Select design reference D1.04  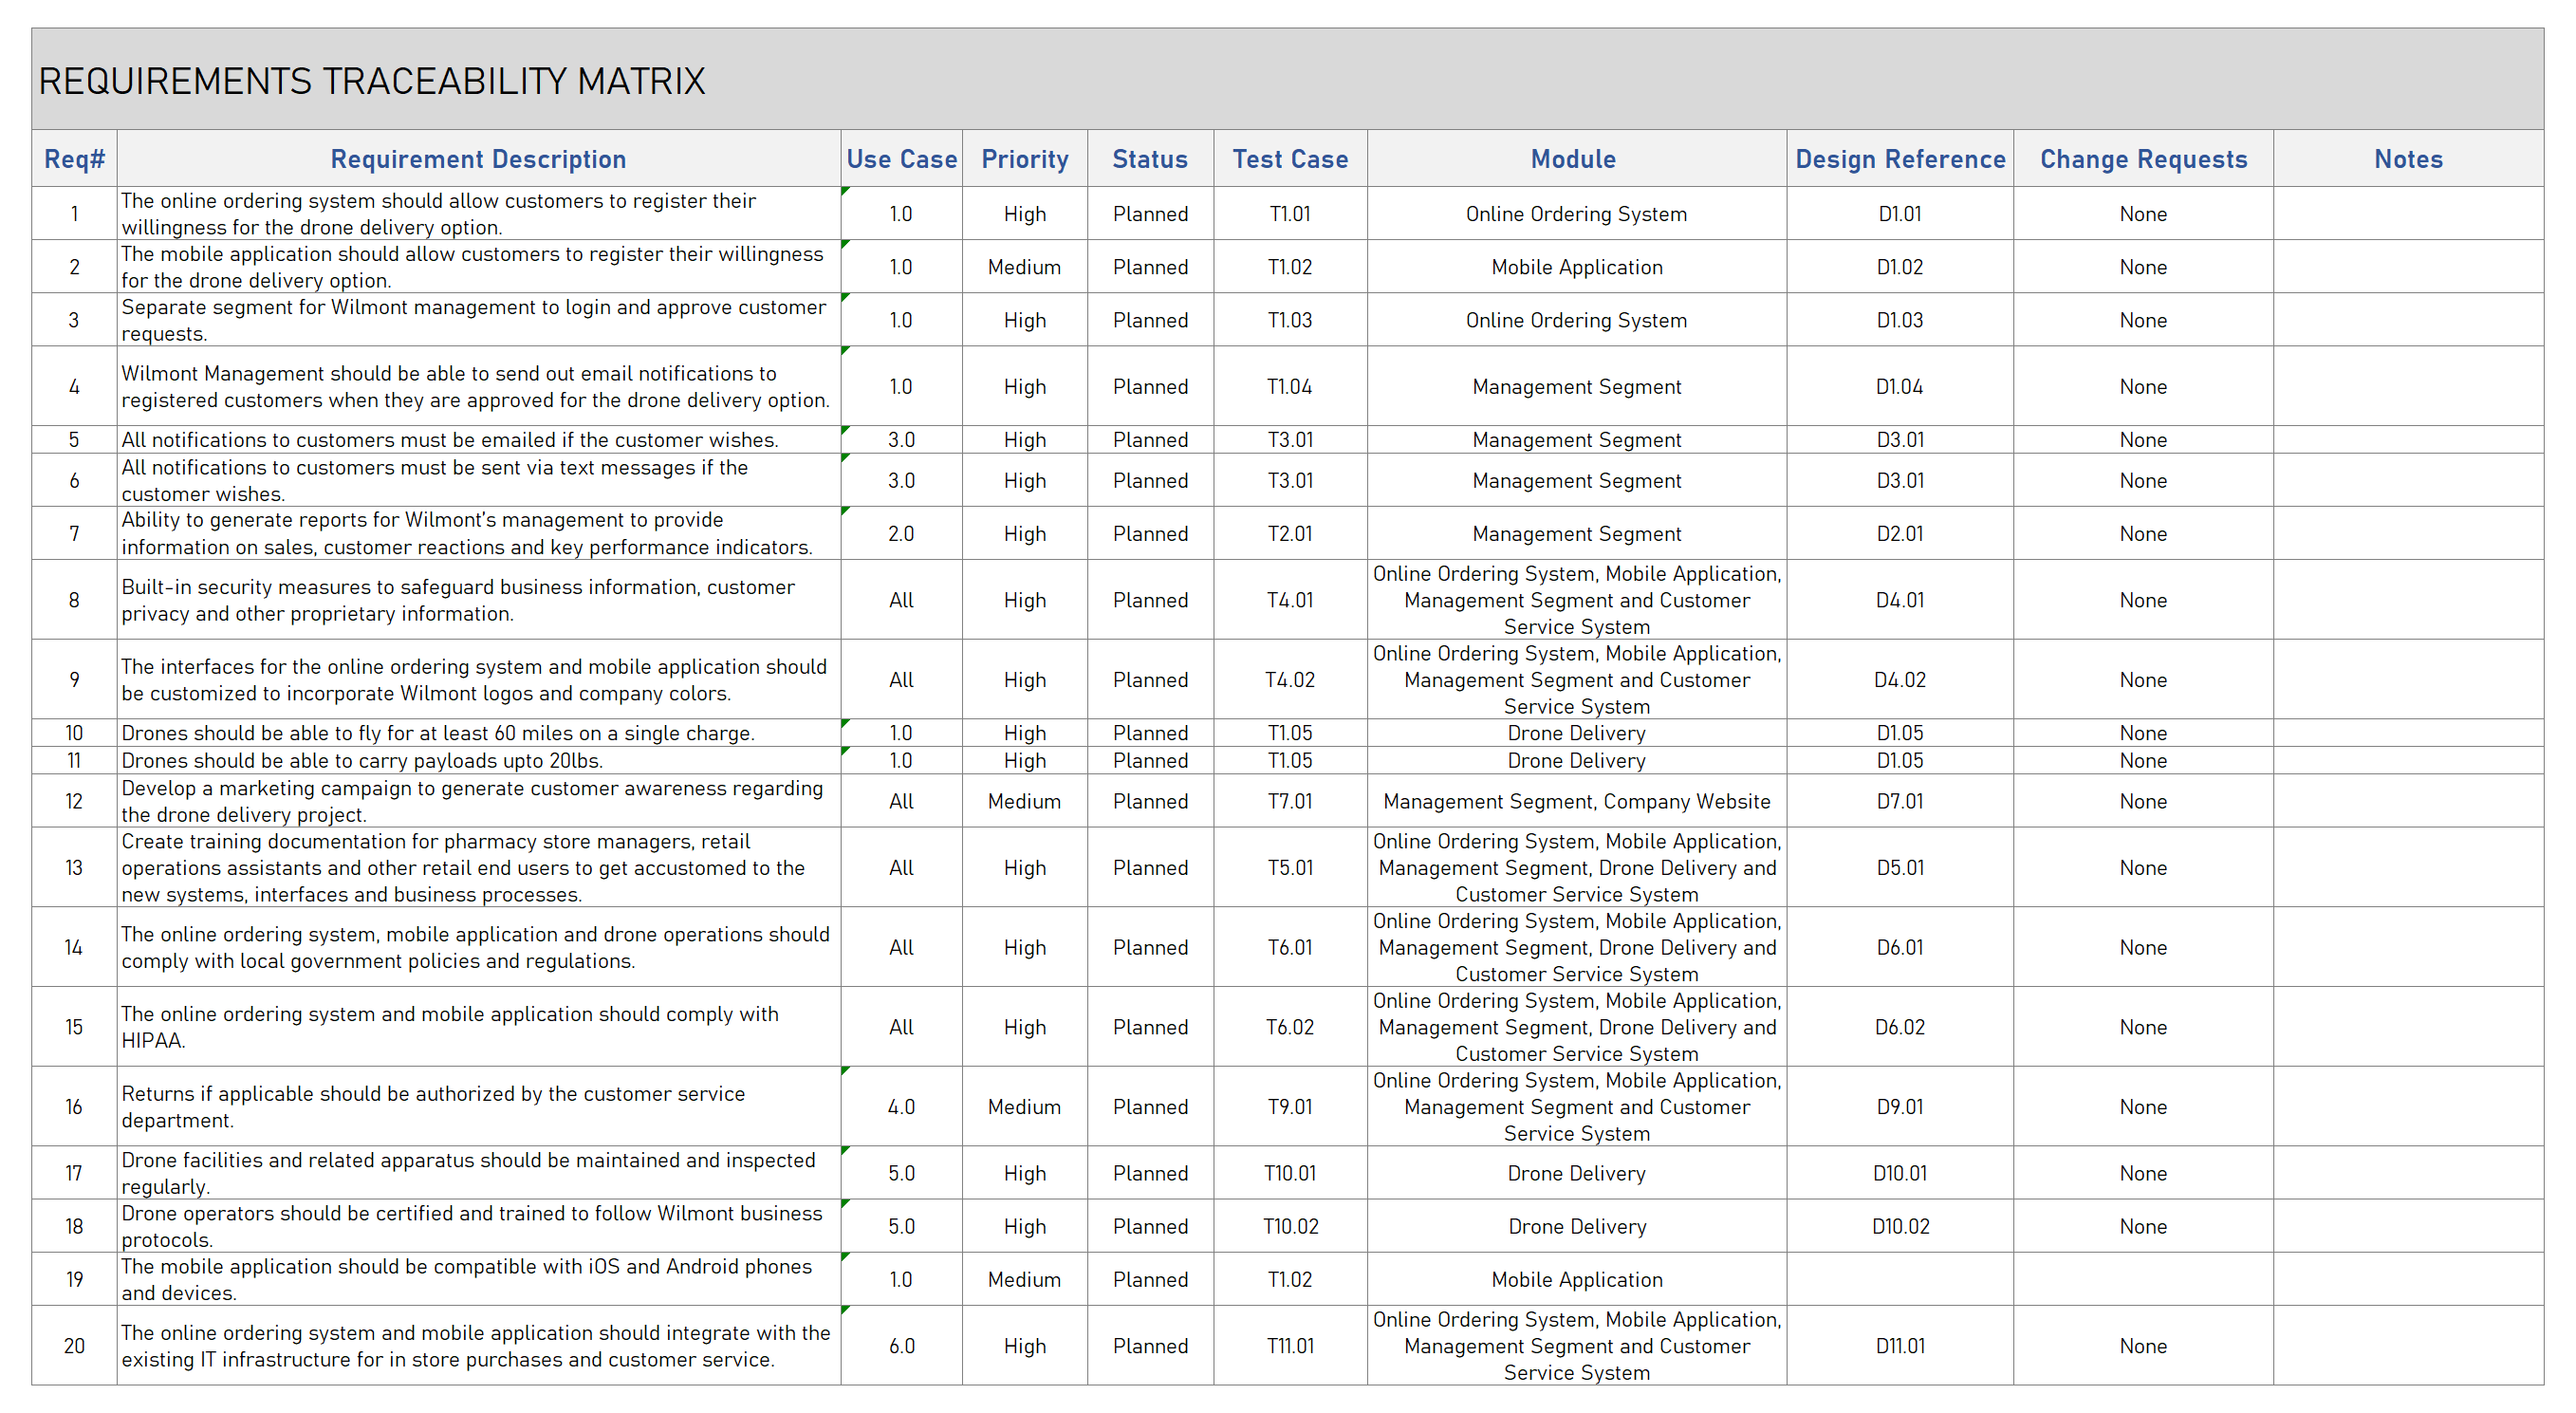click(1899, 387)
